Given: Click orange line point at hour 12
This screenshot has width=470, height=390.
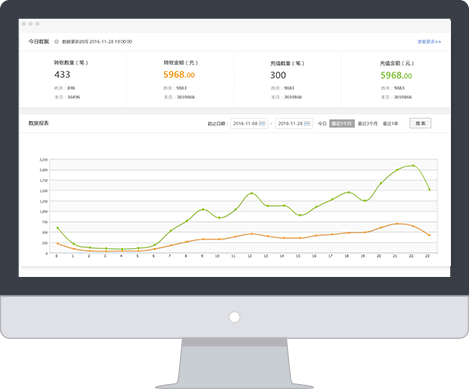Looking at the screenshot, I should point(252,234).
